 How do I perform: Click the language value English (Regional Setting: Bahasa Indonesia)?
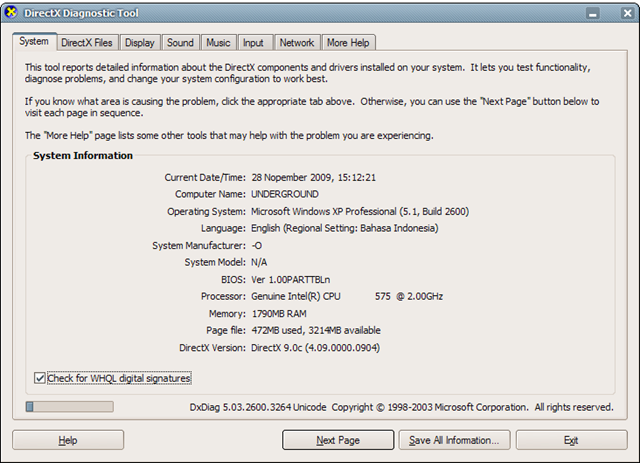[x=344, y=228]
